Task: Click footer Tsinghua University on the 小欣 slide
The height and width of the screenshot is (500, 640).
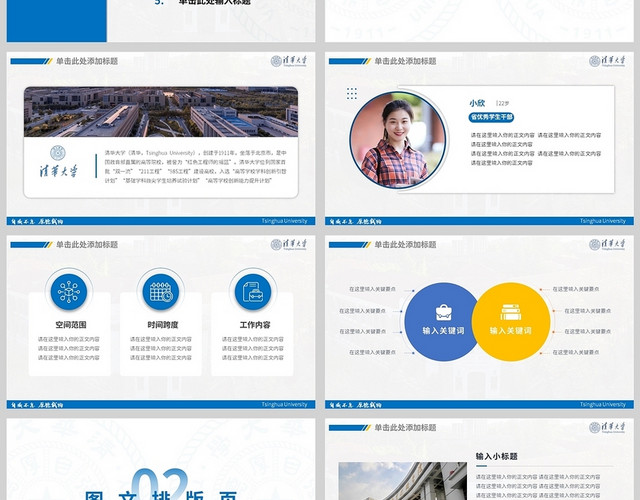Action: click(x=603, y=221)
